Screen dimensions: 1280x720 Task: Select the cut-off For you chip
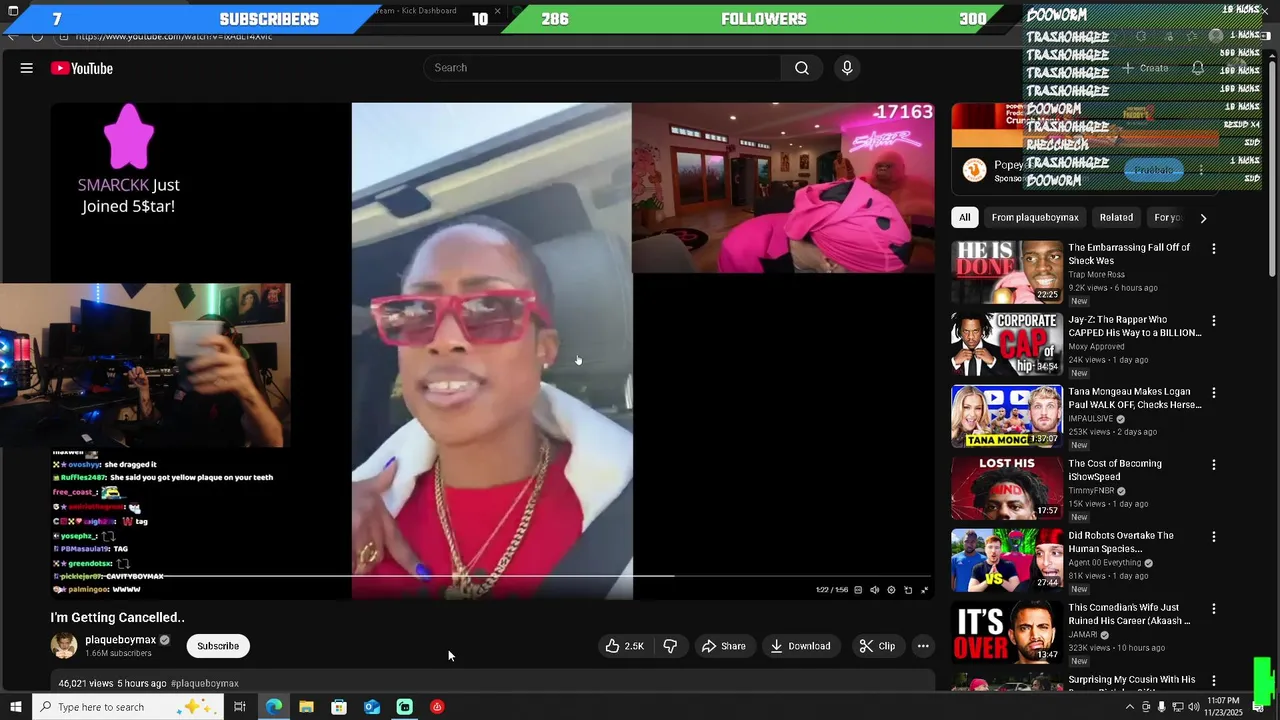(1166, 218)
